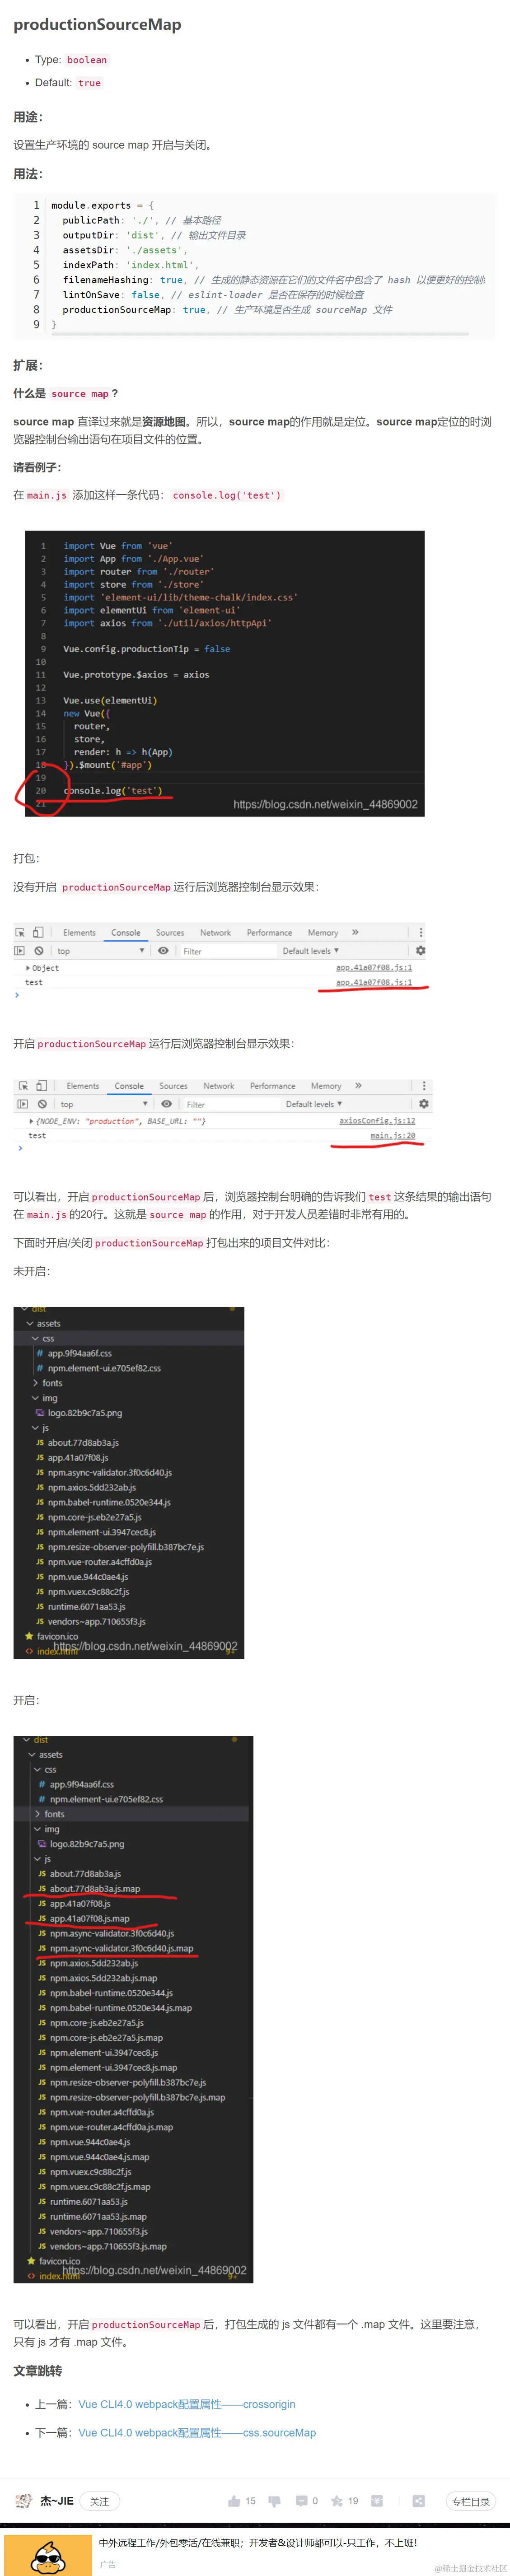This screenshot has width=510, height=2576.
Task: Open author avatar of 杰~JIE
Action: [23, 2501]
